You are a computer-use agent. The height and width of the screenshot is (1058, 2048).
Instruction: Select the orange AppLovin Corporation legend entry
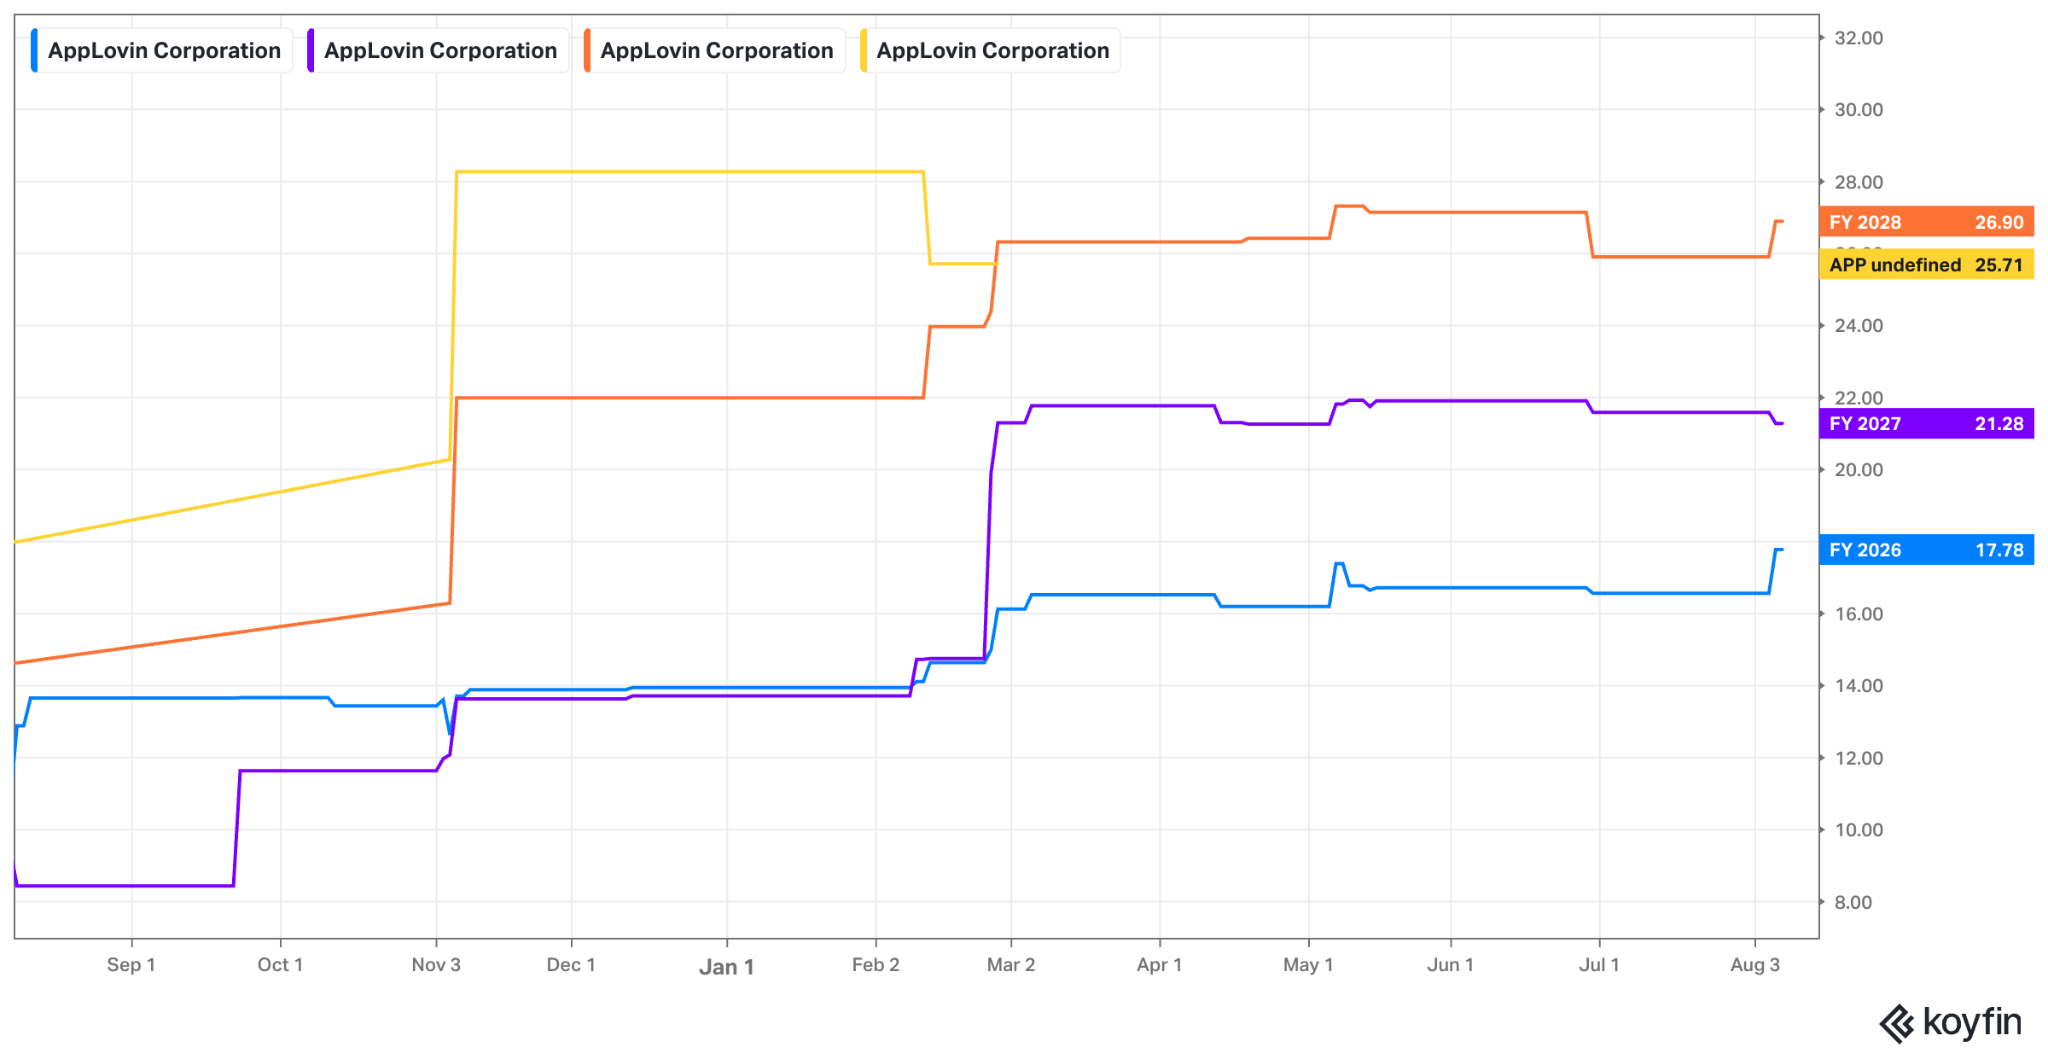tap(713, 50)
